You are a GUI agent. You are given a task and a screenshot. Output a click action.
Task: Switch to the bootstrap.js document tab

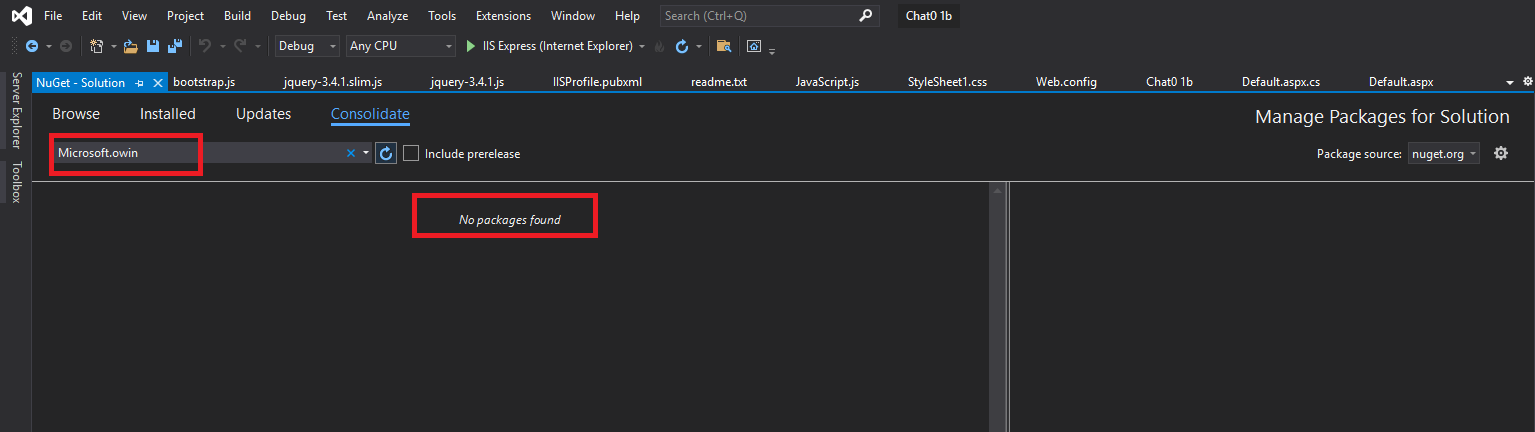coord(204,82)
